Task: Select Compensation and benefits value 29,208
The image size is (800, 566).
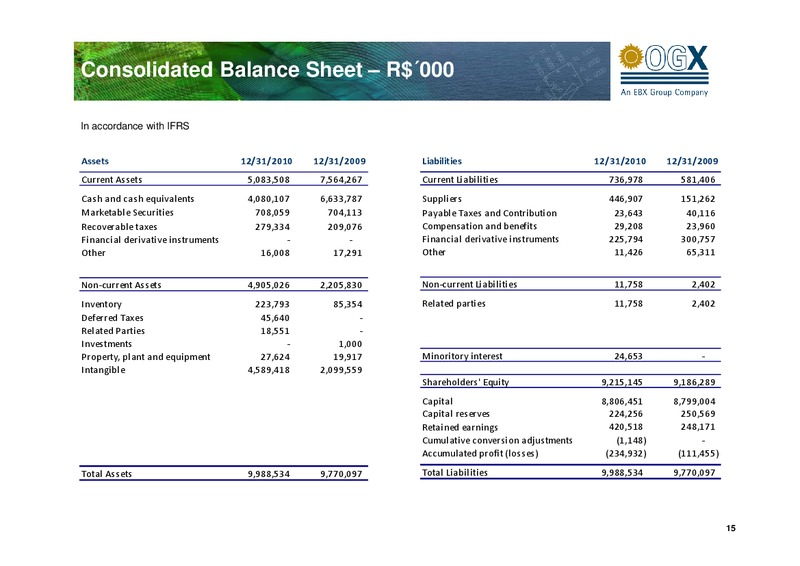Action: tap(628, 226)
